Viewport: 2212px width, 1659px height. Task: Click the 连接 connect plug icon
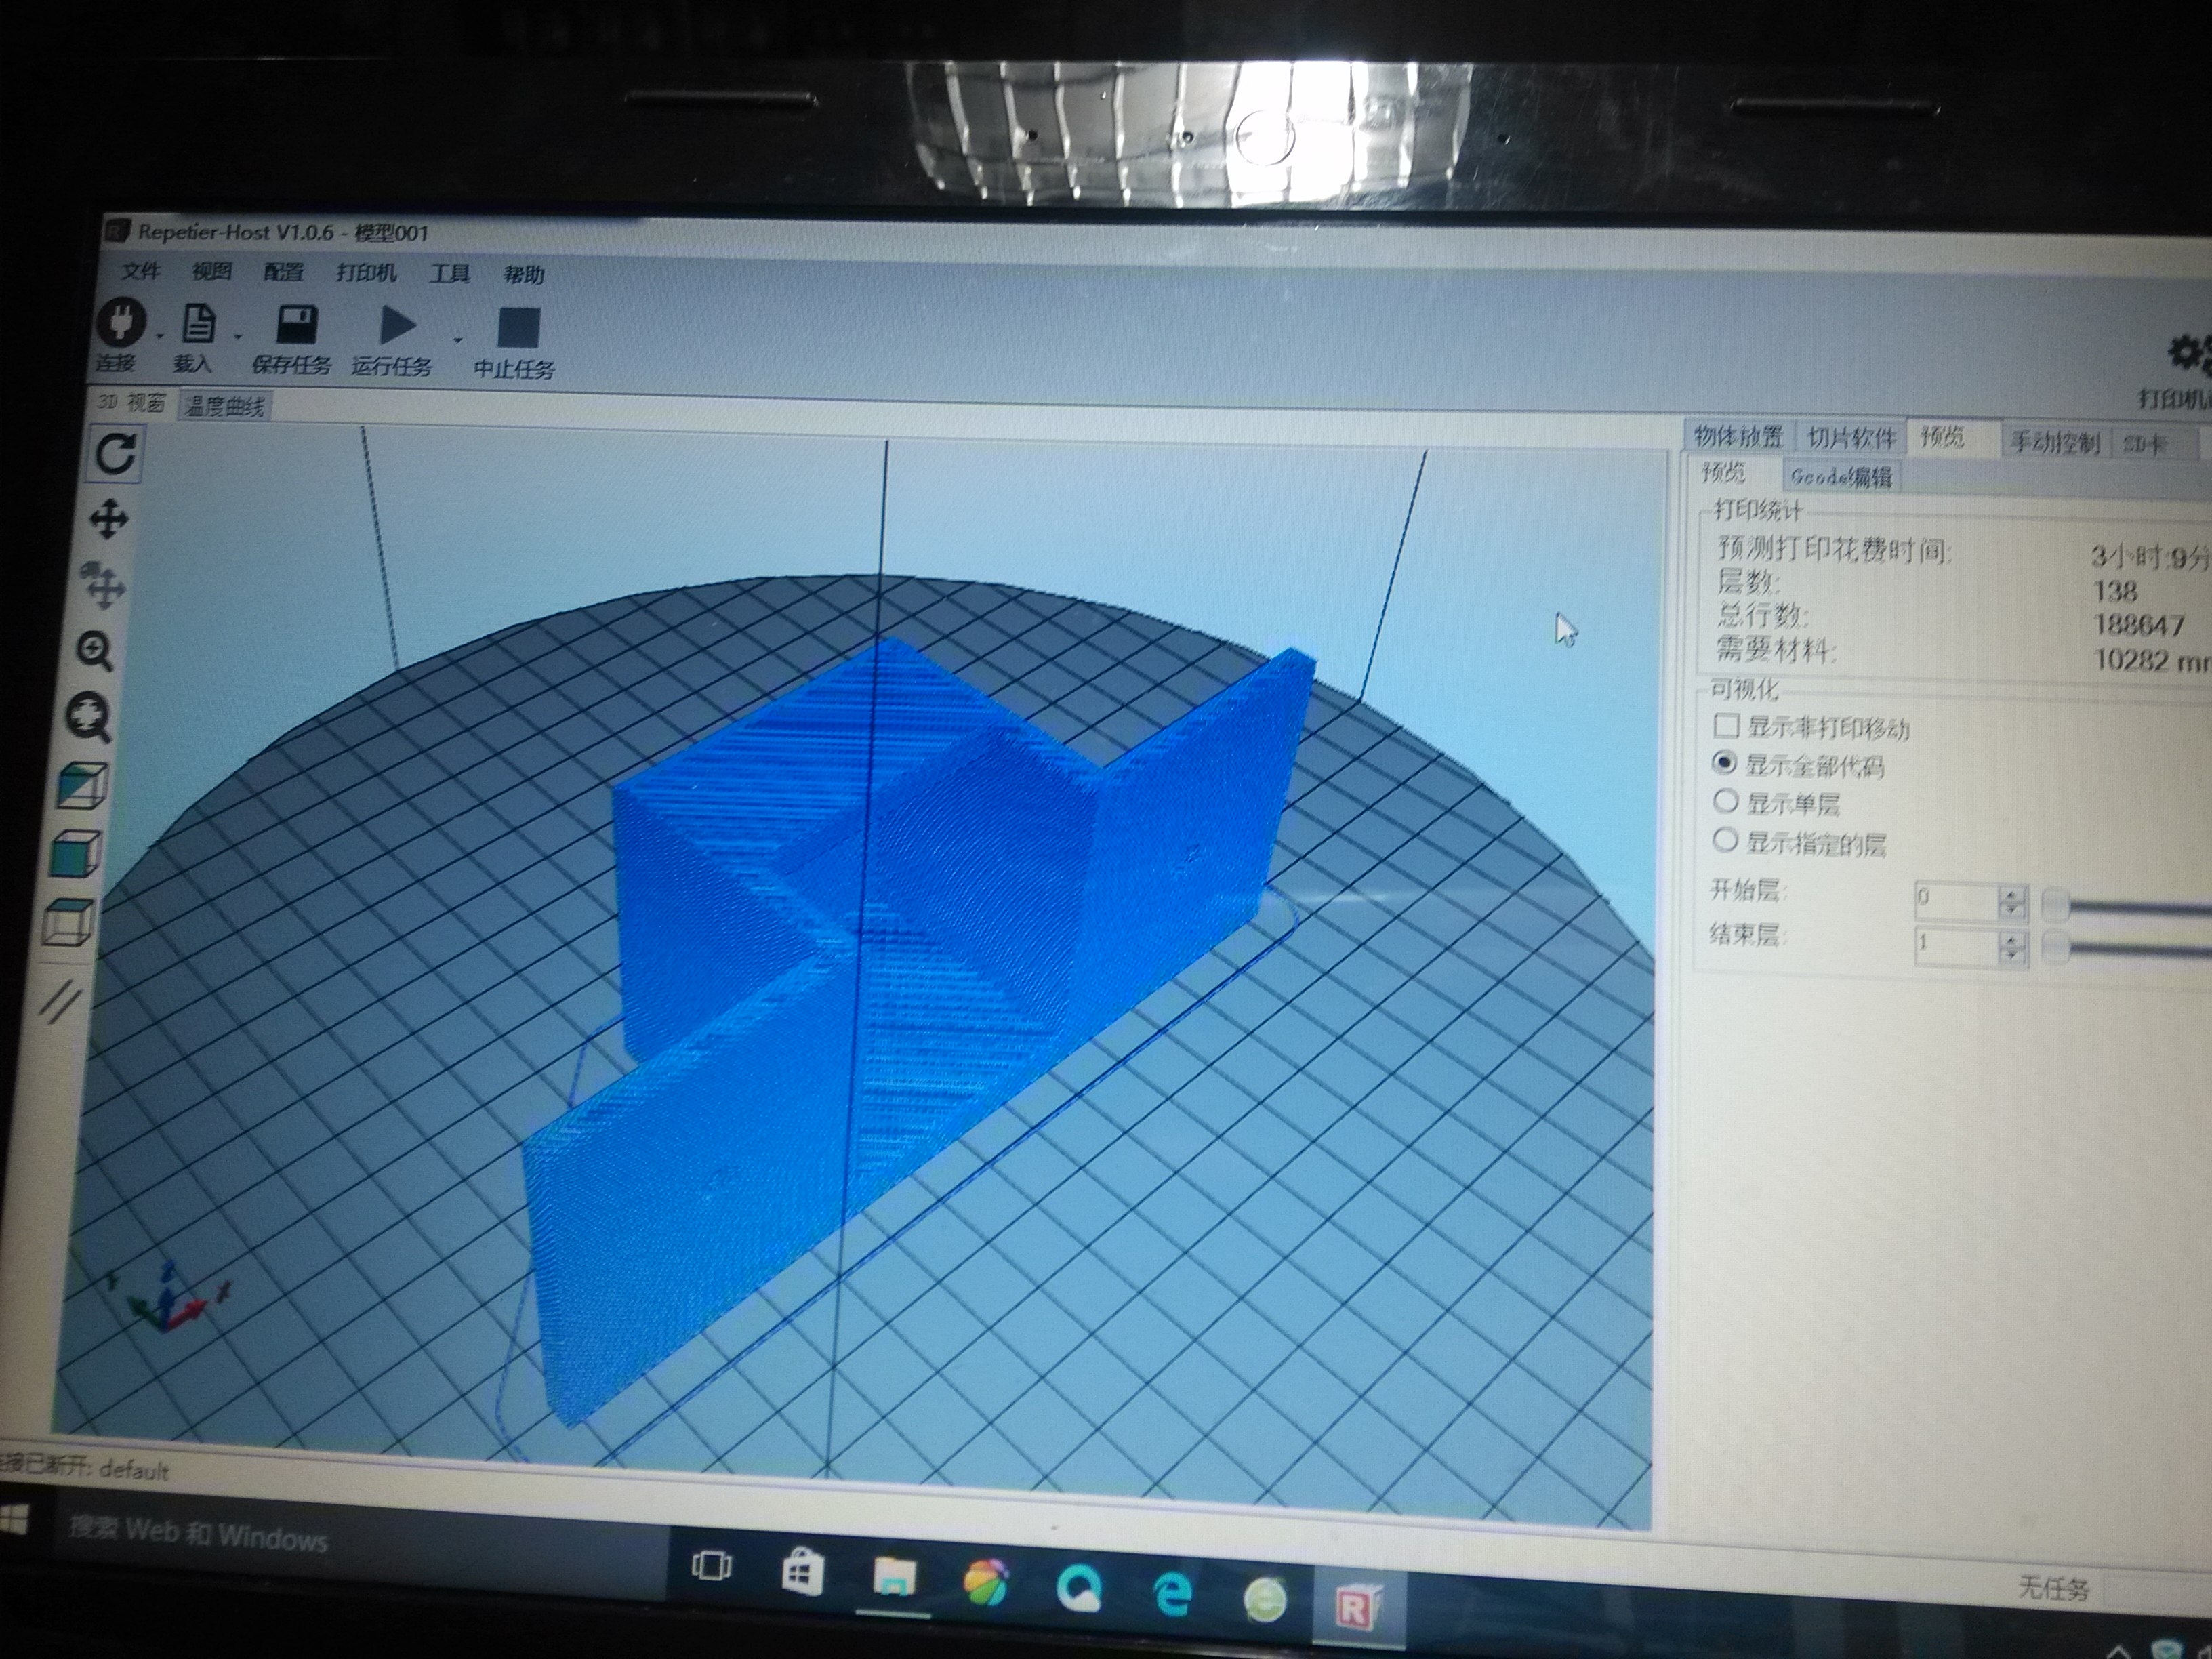tap(121, 321)
